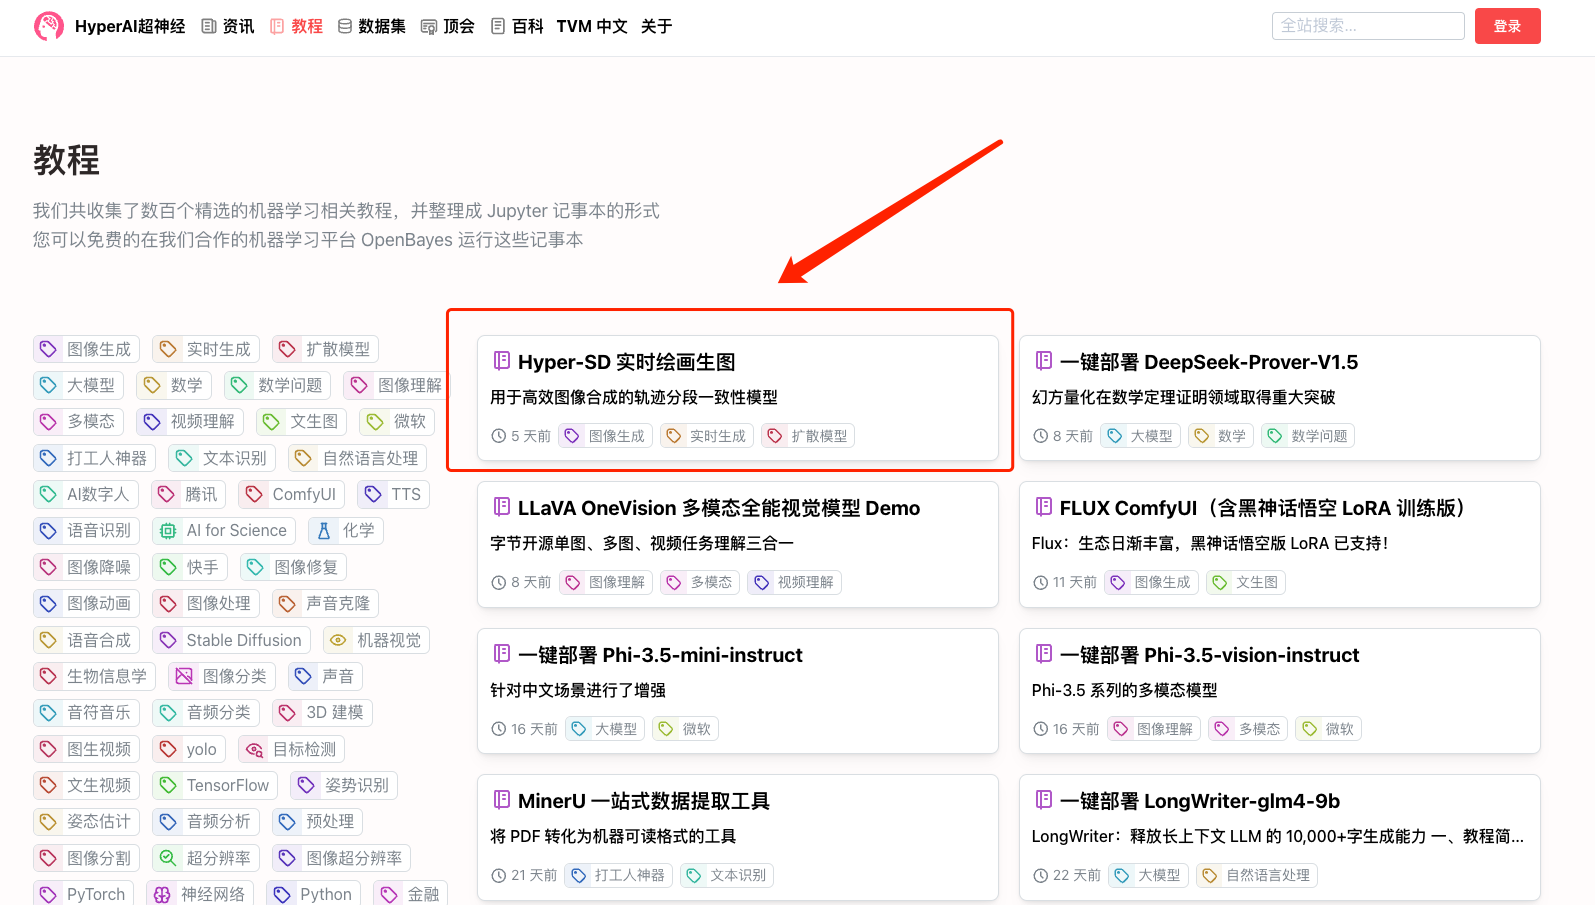Screen dimensions: 1595x905
Task: Click the 图像分类 tag icon
Action: point(184,676)
